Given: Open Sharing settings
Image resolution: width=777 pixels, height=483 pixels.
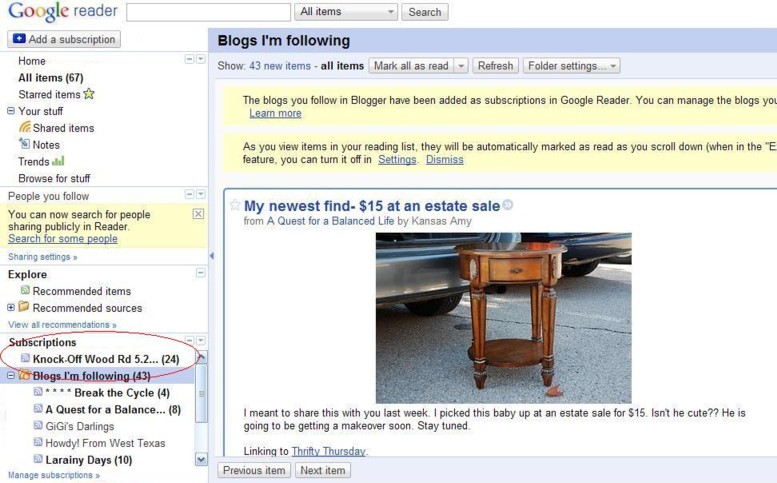Looking at the screenshot, I should click(x=43, y=257).
